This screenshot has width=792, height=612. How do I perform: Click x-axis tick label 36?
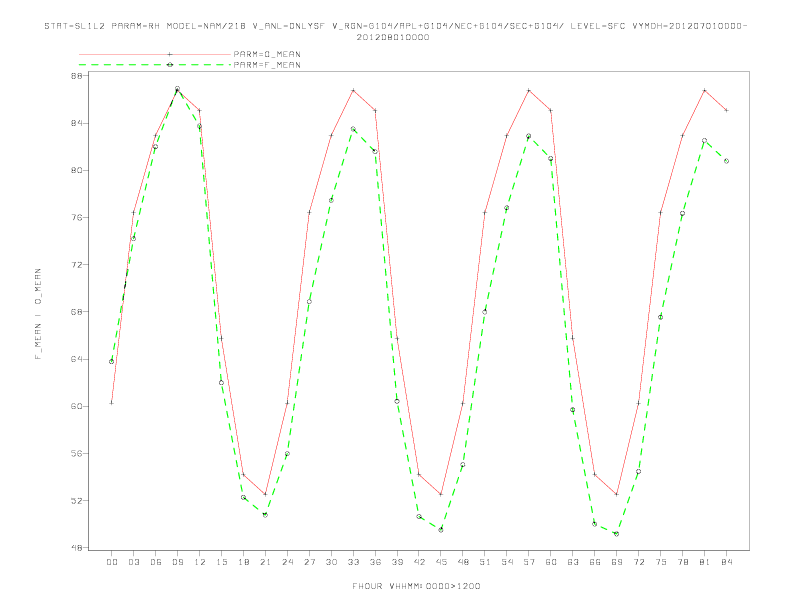[x=375, y=562]
